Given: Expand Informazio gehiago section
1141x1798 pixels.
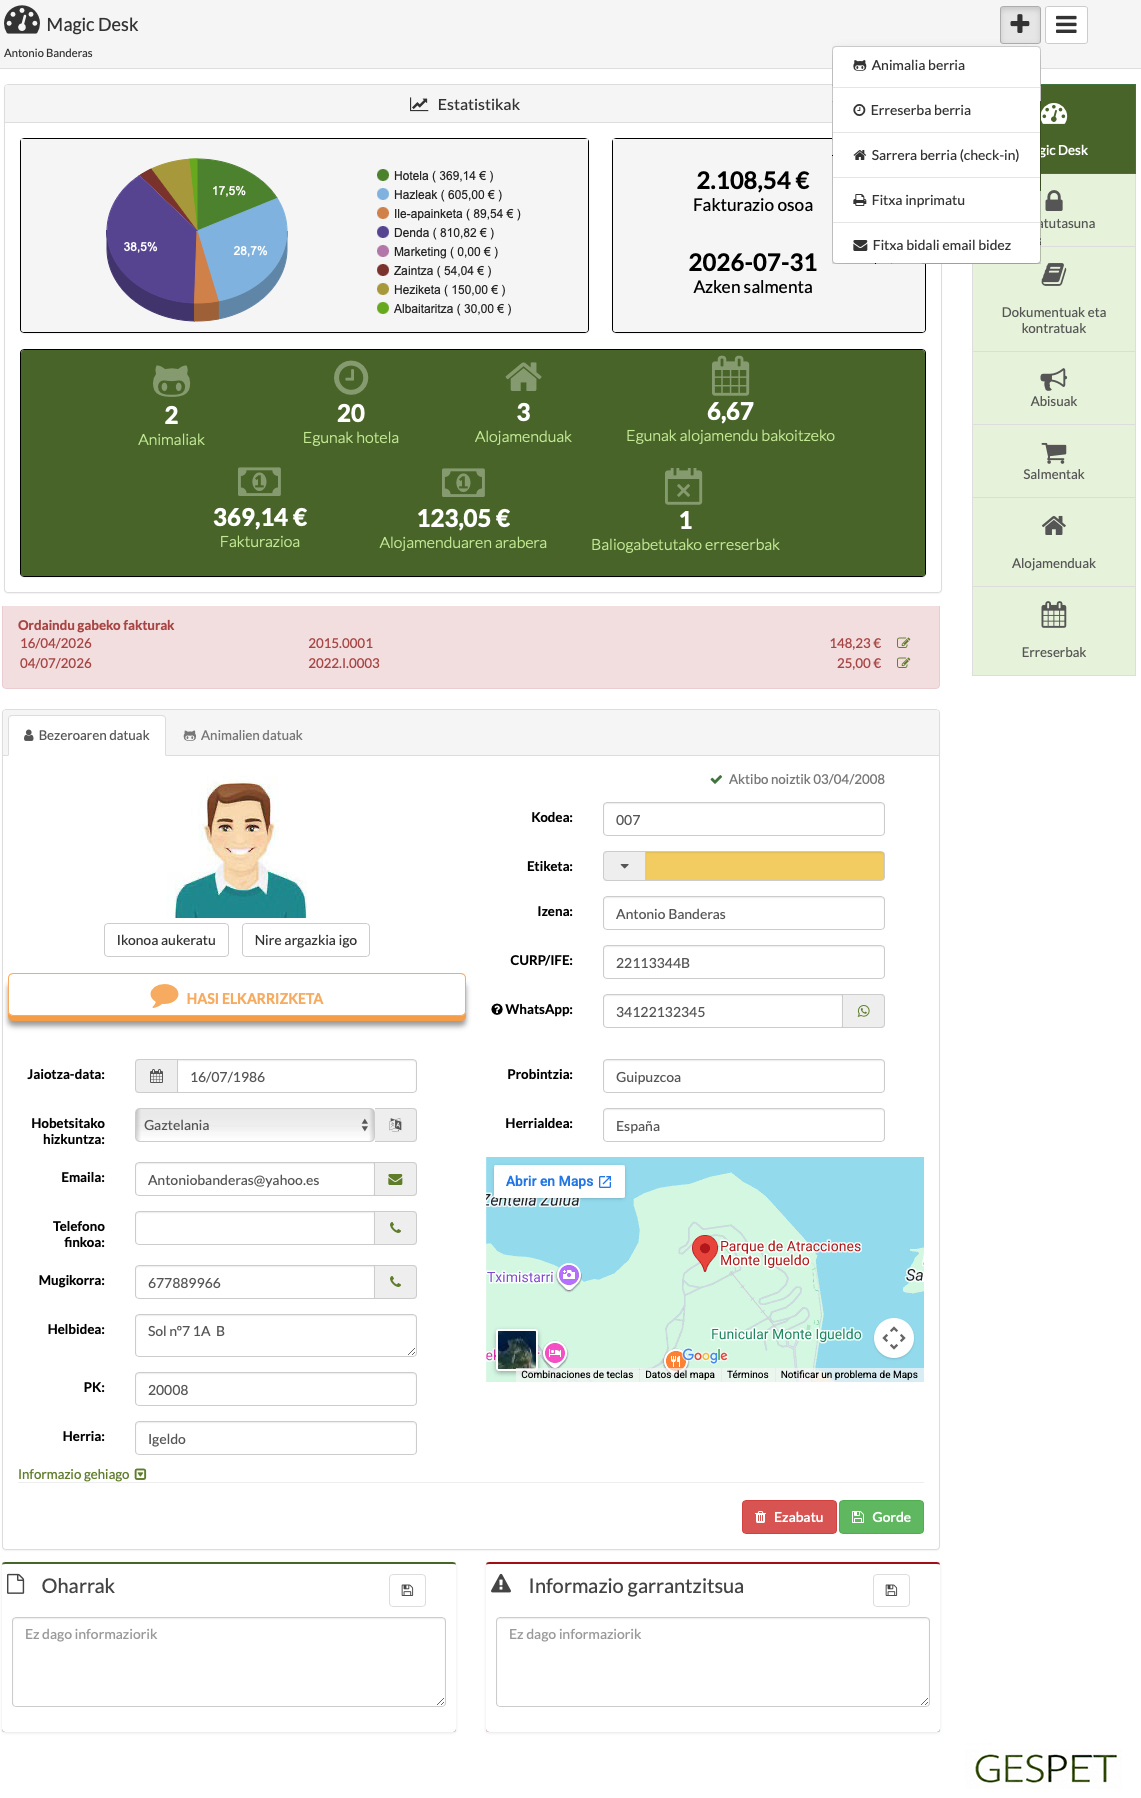Looking at the screenshot, I should (82, 1474).
